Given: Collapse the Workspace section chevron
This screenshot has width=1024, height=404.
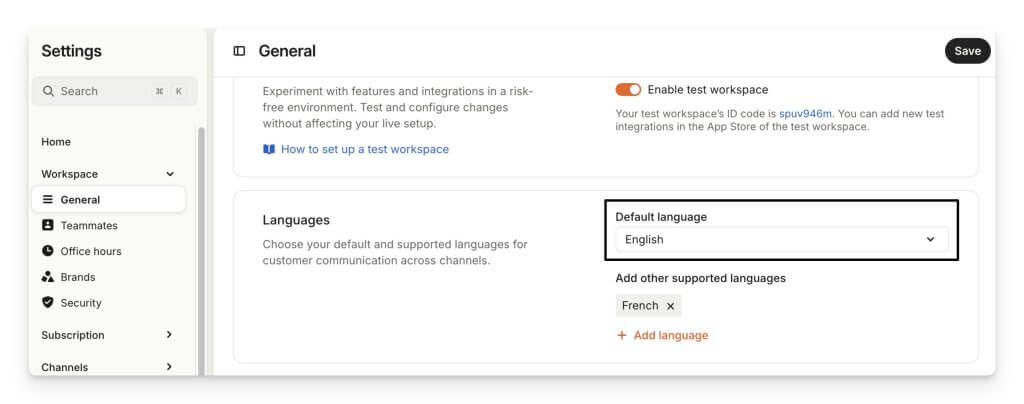Looking at the screenshot, I should [169, 174].
